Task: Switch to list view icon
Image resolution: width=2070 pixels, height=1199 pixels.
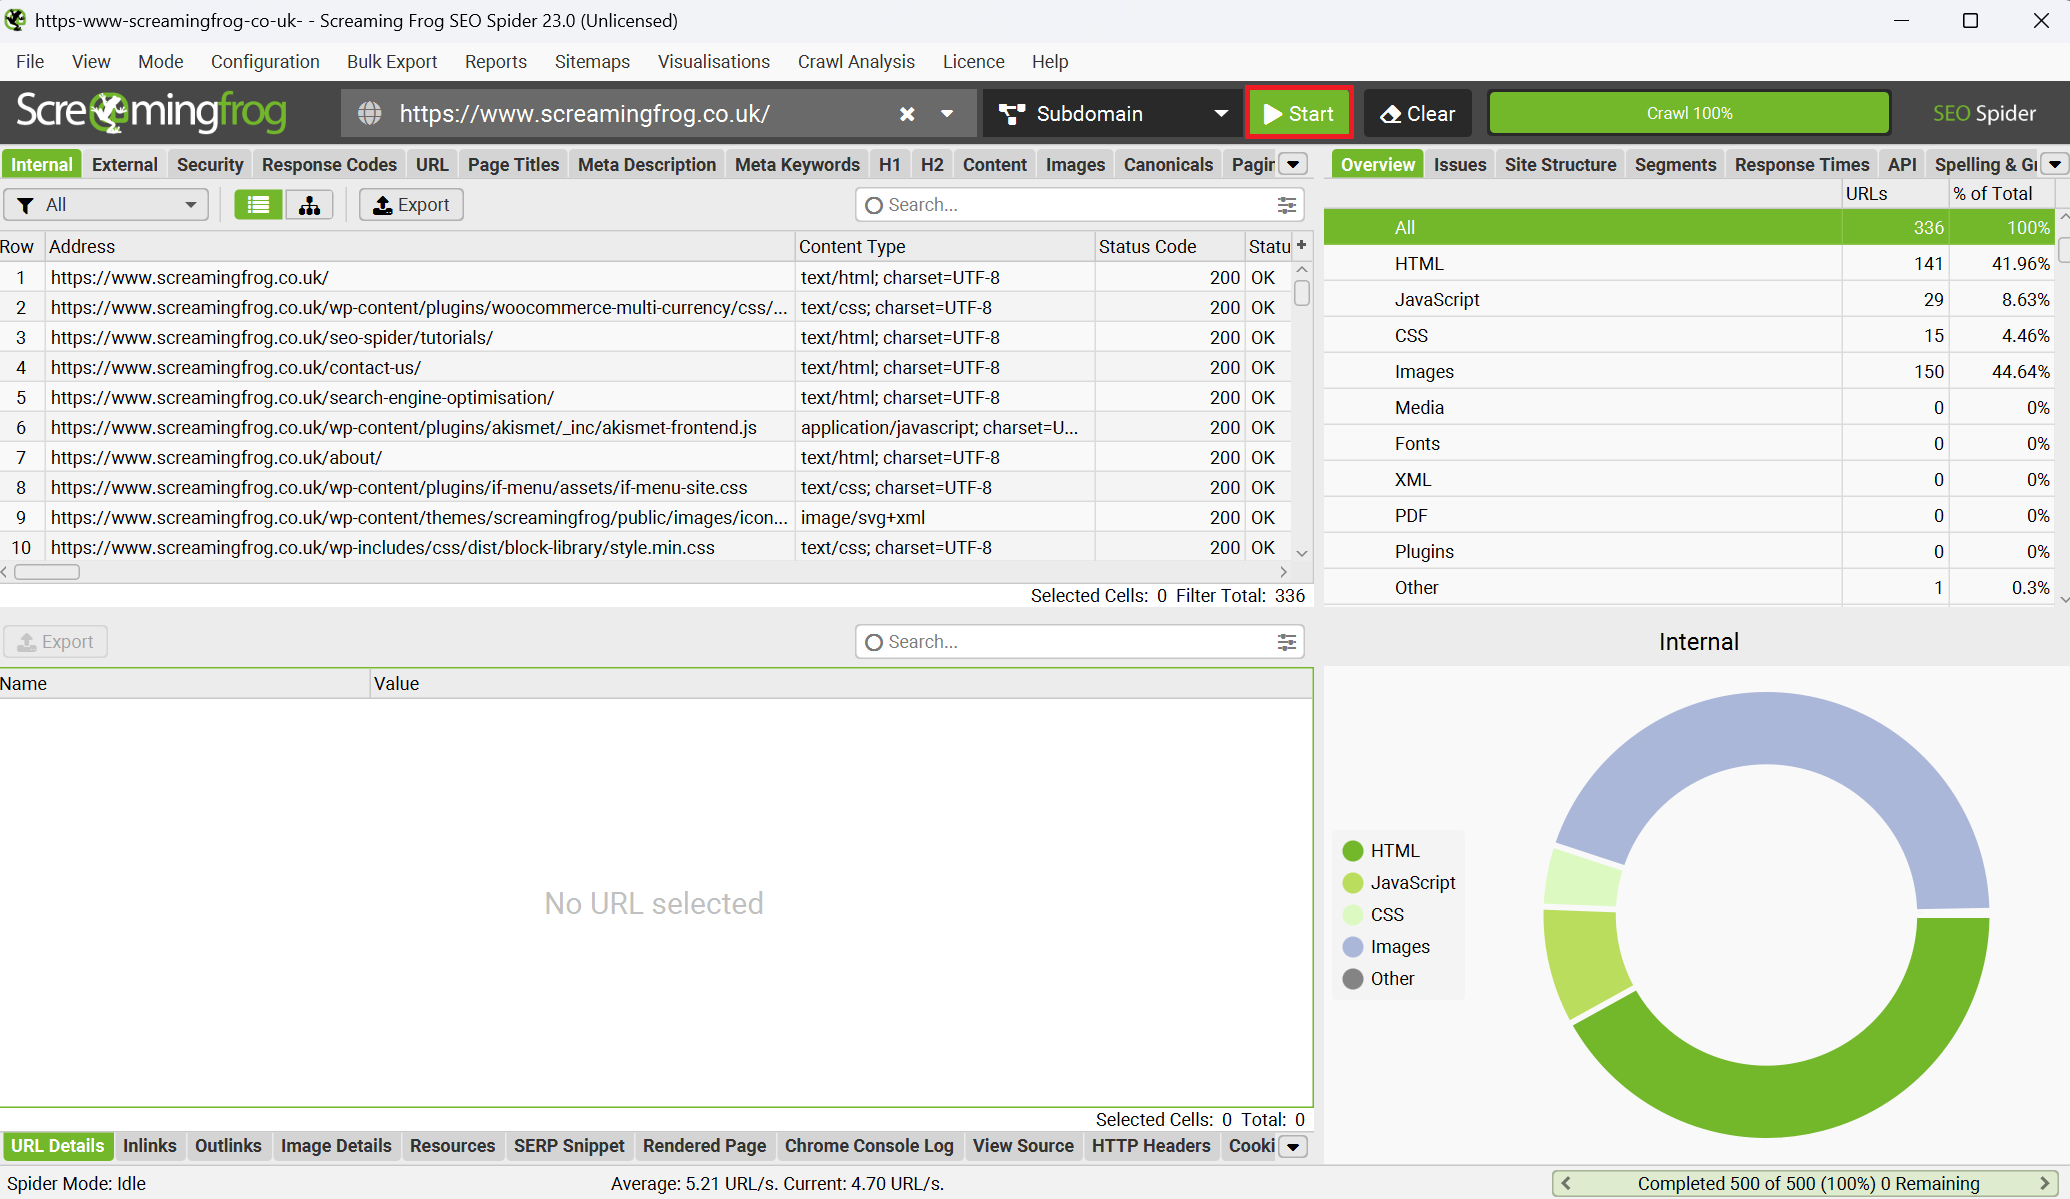Action: click(x=258, y=205)
